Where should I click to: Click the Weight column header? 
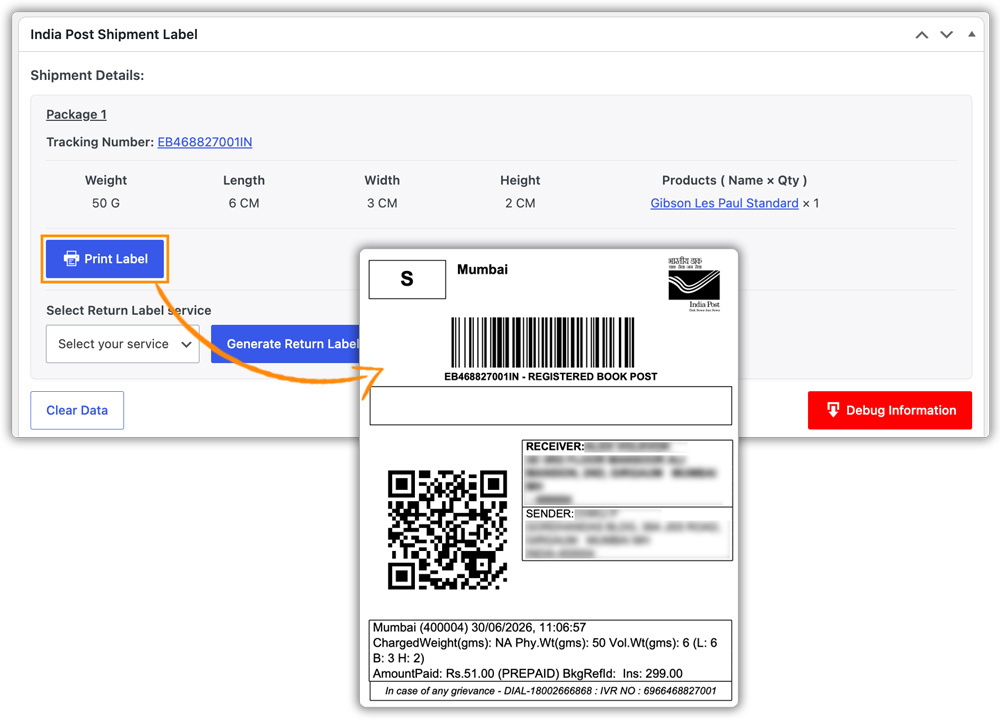(106, 180)
